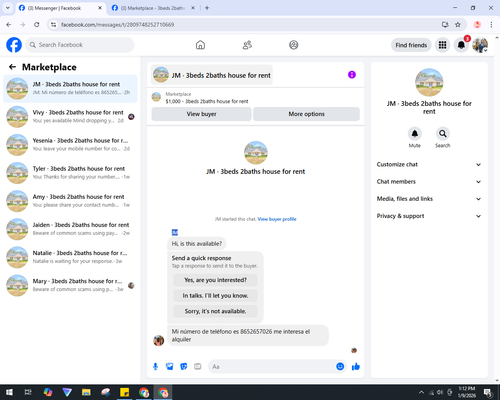The image size is (500, 400).
Task: Open a new browser tab
Action: click(x=207, y=8)
